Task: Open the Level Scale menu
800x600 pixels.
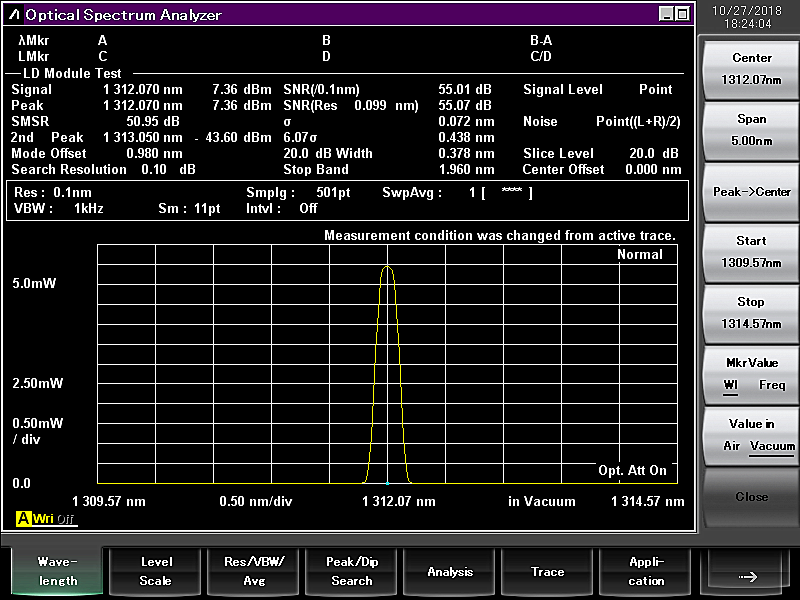Action: point(155,572)
